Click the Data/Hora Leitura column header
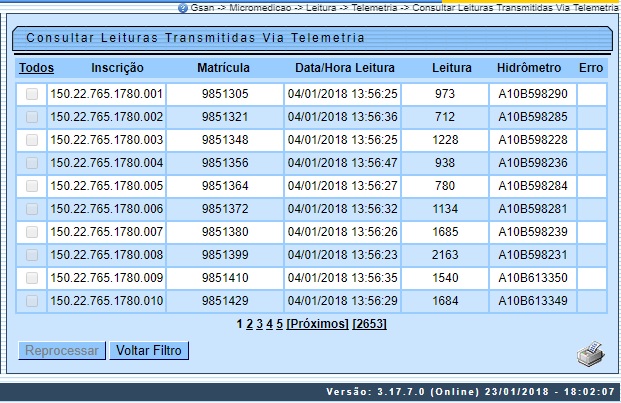This screenshot has height=403, width=621. tap(345, 68)
